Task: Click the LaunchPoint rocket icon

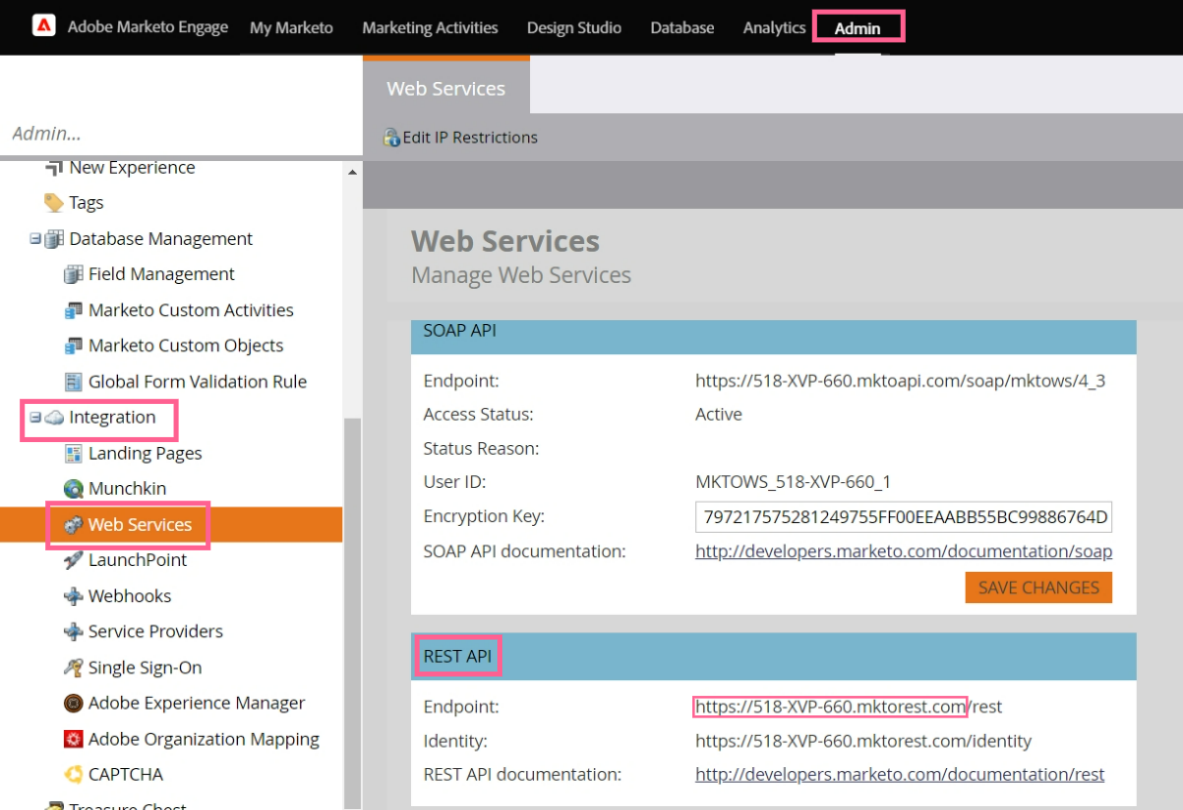Action: click(73, 560)
